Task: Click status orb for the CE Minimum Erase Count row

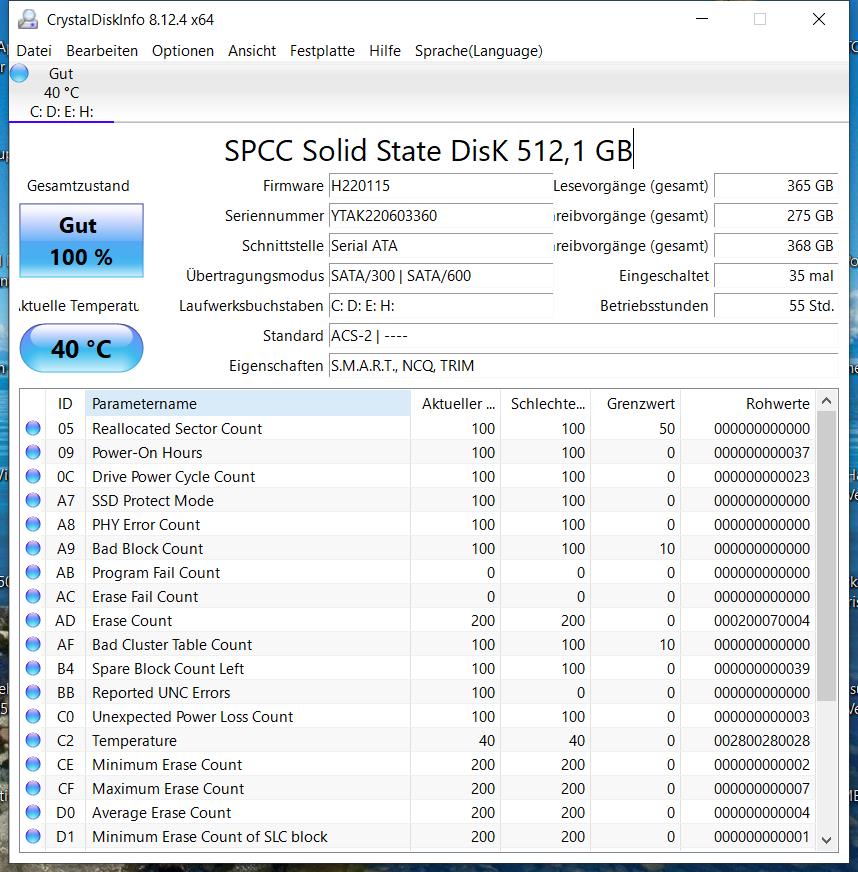Action: coord(33,764)
